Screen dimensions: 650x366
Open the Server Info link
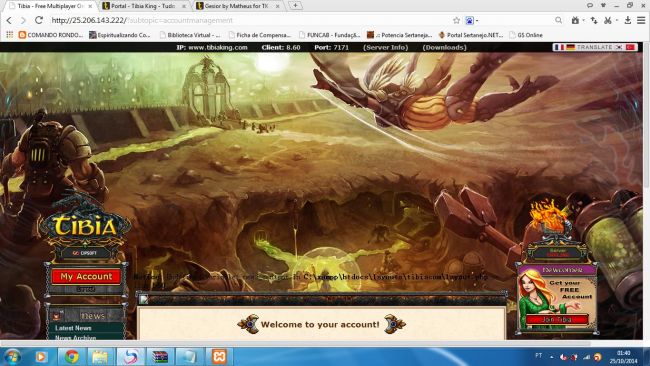pos(386,47)
